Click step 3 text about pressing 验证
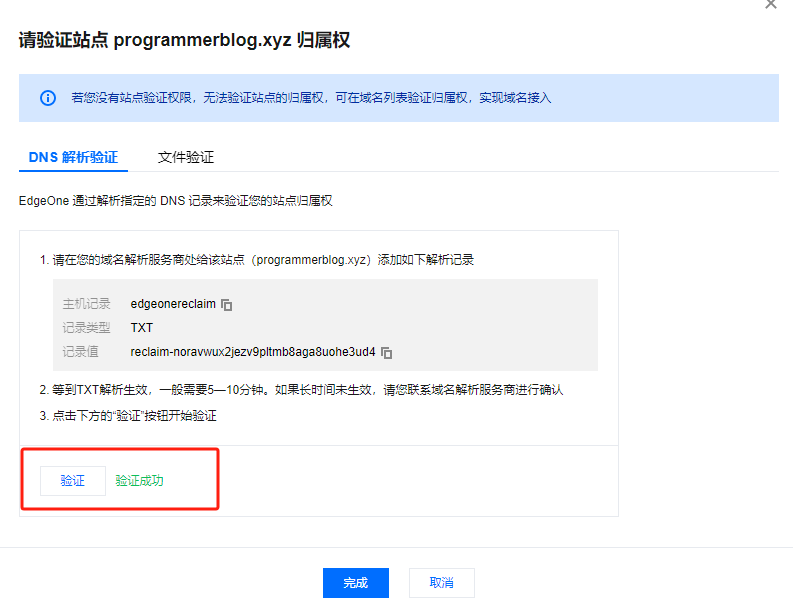The width and height of the screenshot is (793, 613). pyautogui.click(x=128, y=416)
